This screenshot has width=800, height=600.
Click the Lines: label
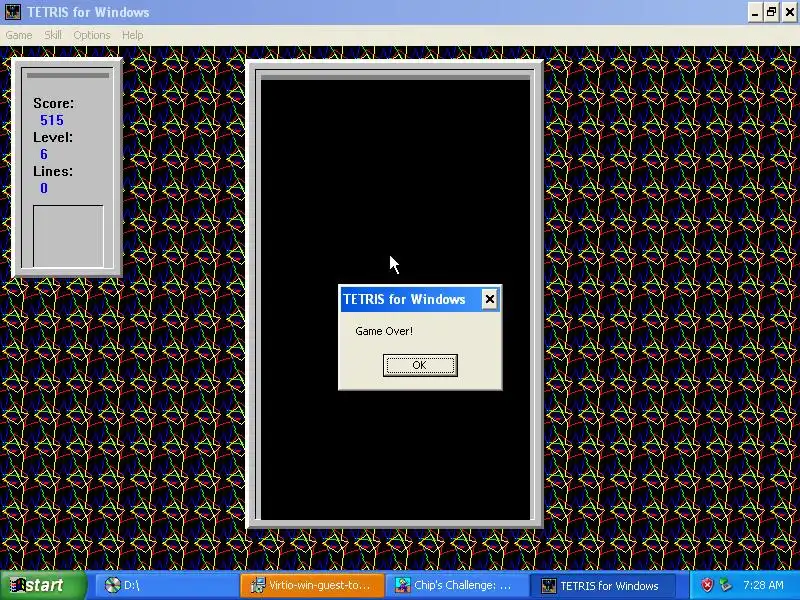53,171
